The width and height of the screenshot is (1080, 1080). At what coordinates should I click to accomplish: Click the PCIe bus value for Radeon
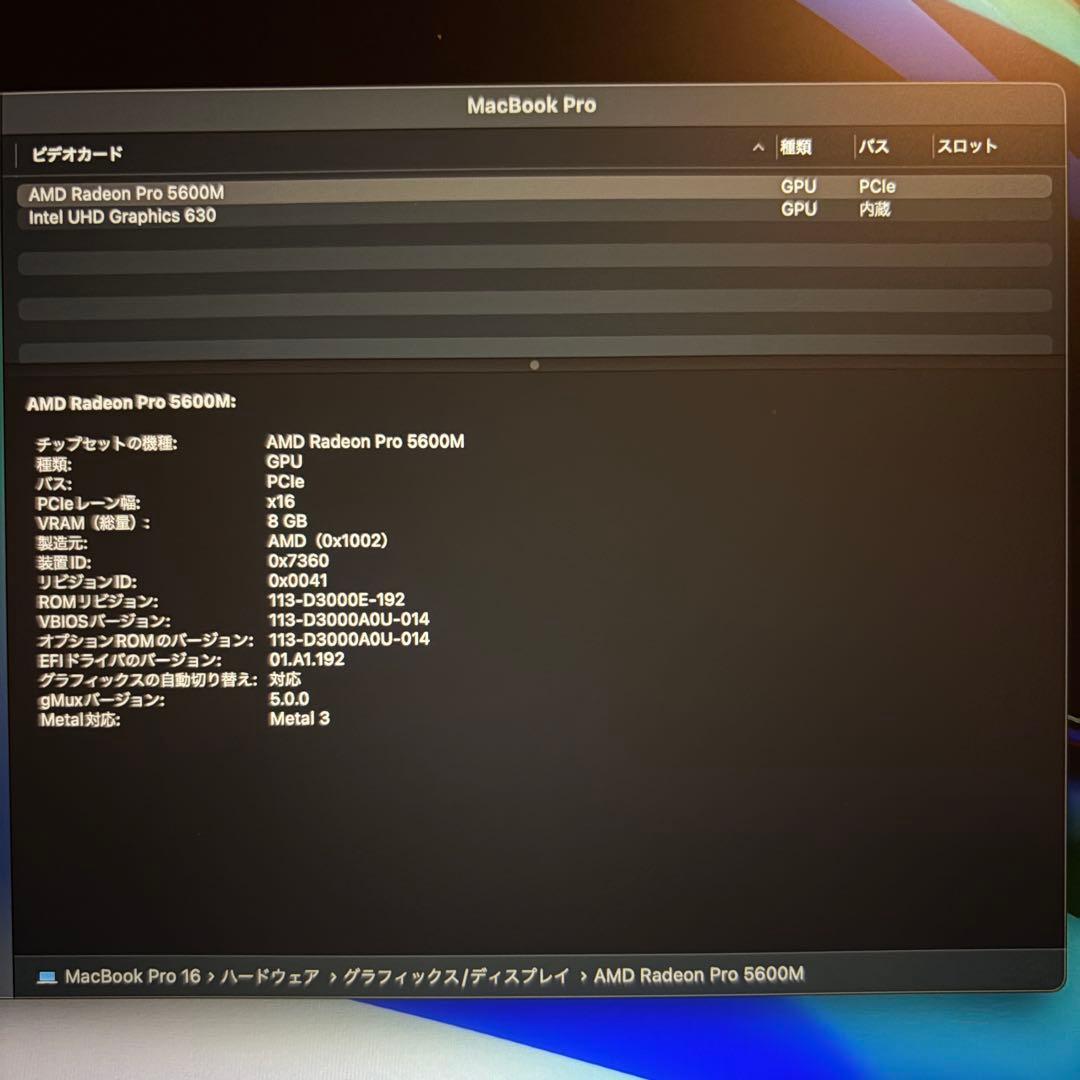pyautogui.click(x=877, y=187)
